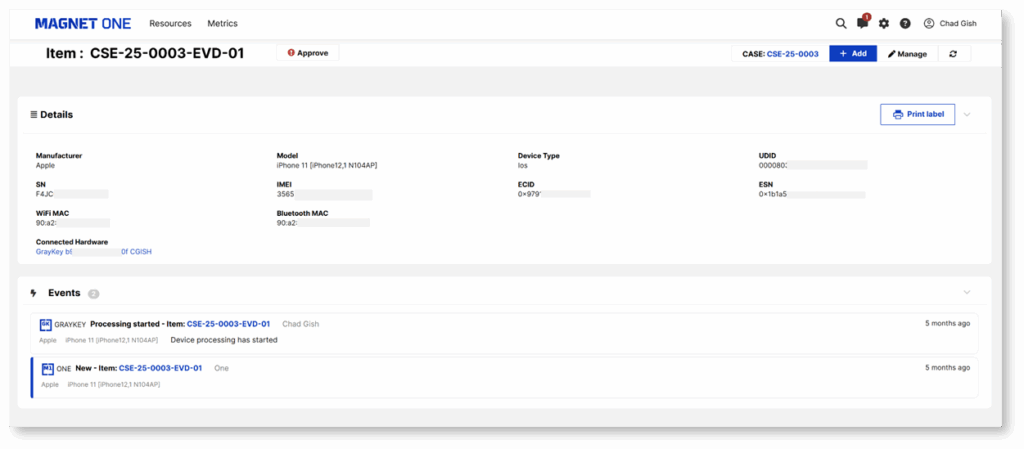
Task: Click the refresh icon button
Action: (953, 54)
